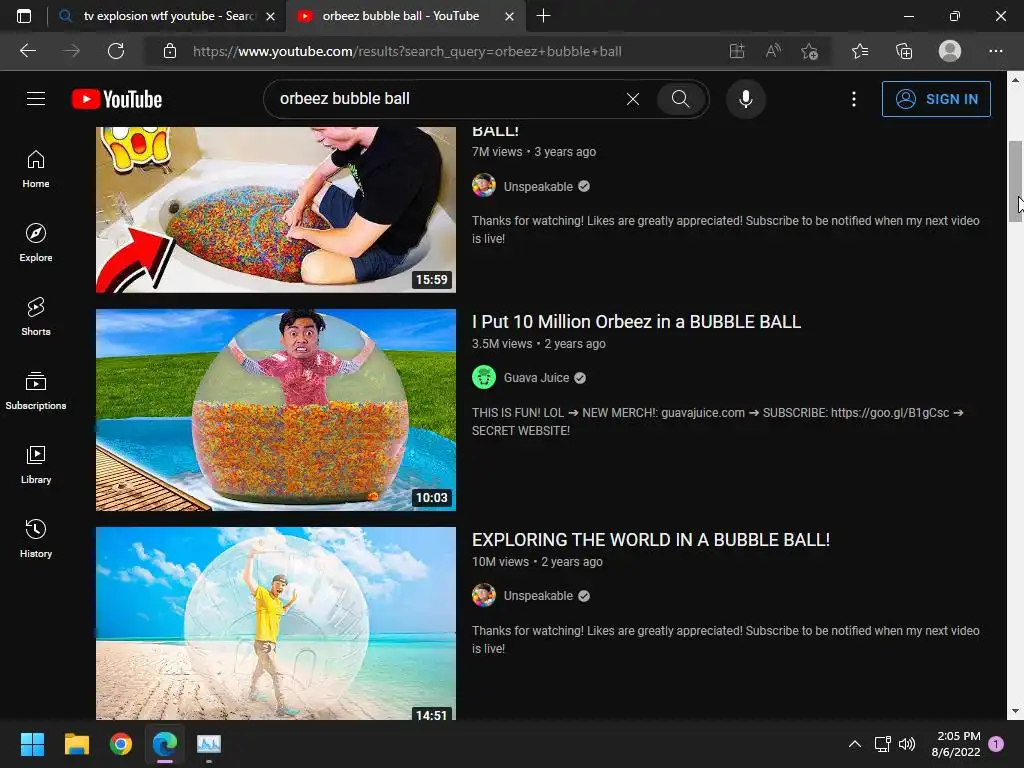Click the page vertical scrollbar thumb
Viewport: 1024px width, 768px height.
click(1015, 182)
